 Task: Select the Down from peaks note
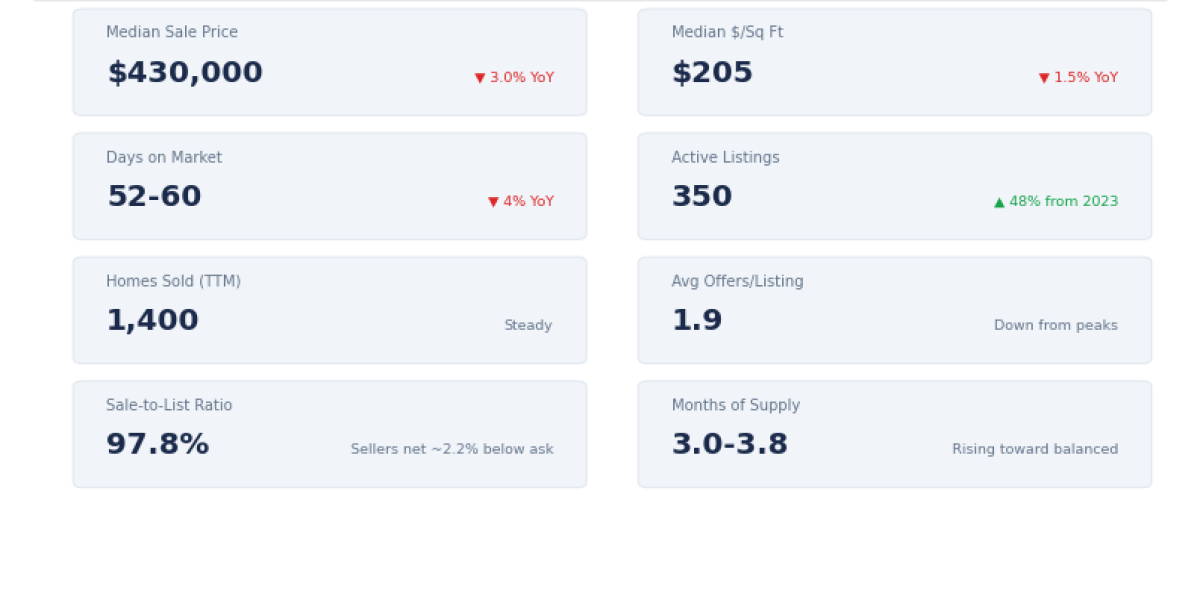point(1056,326)
